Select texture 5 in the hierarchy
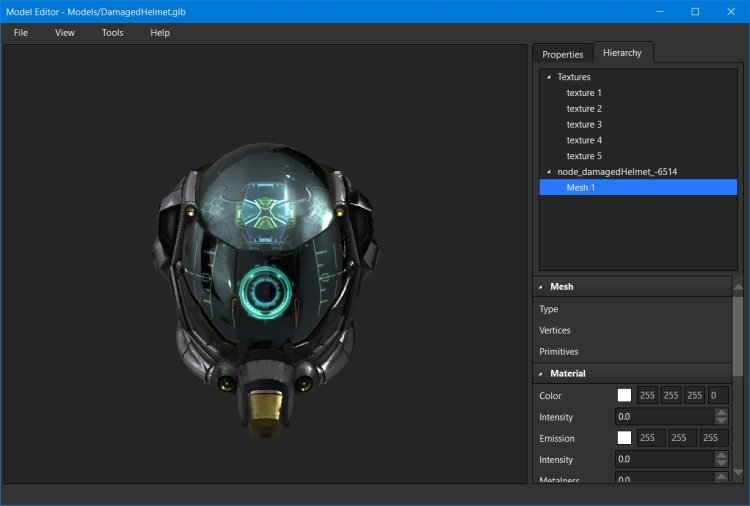This screenshot has height=506, width=750. tap(584, 156)
